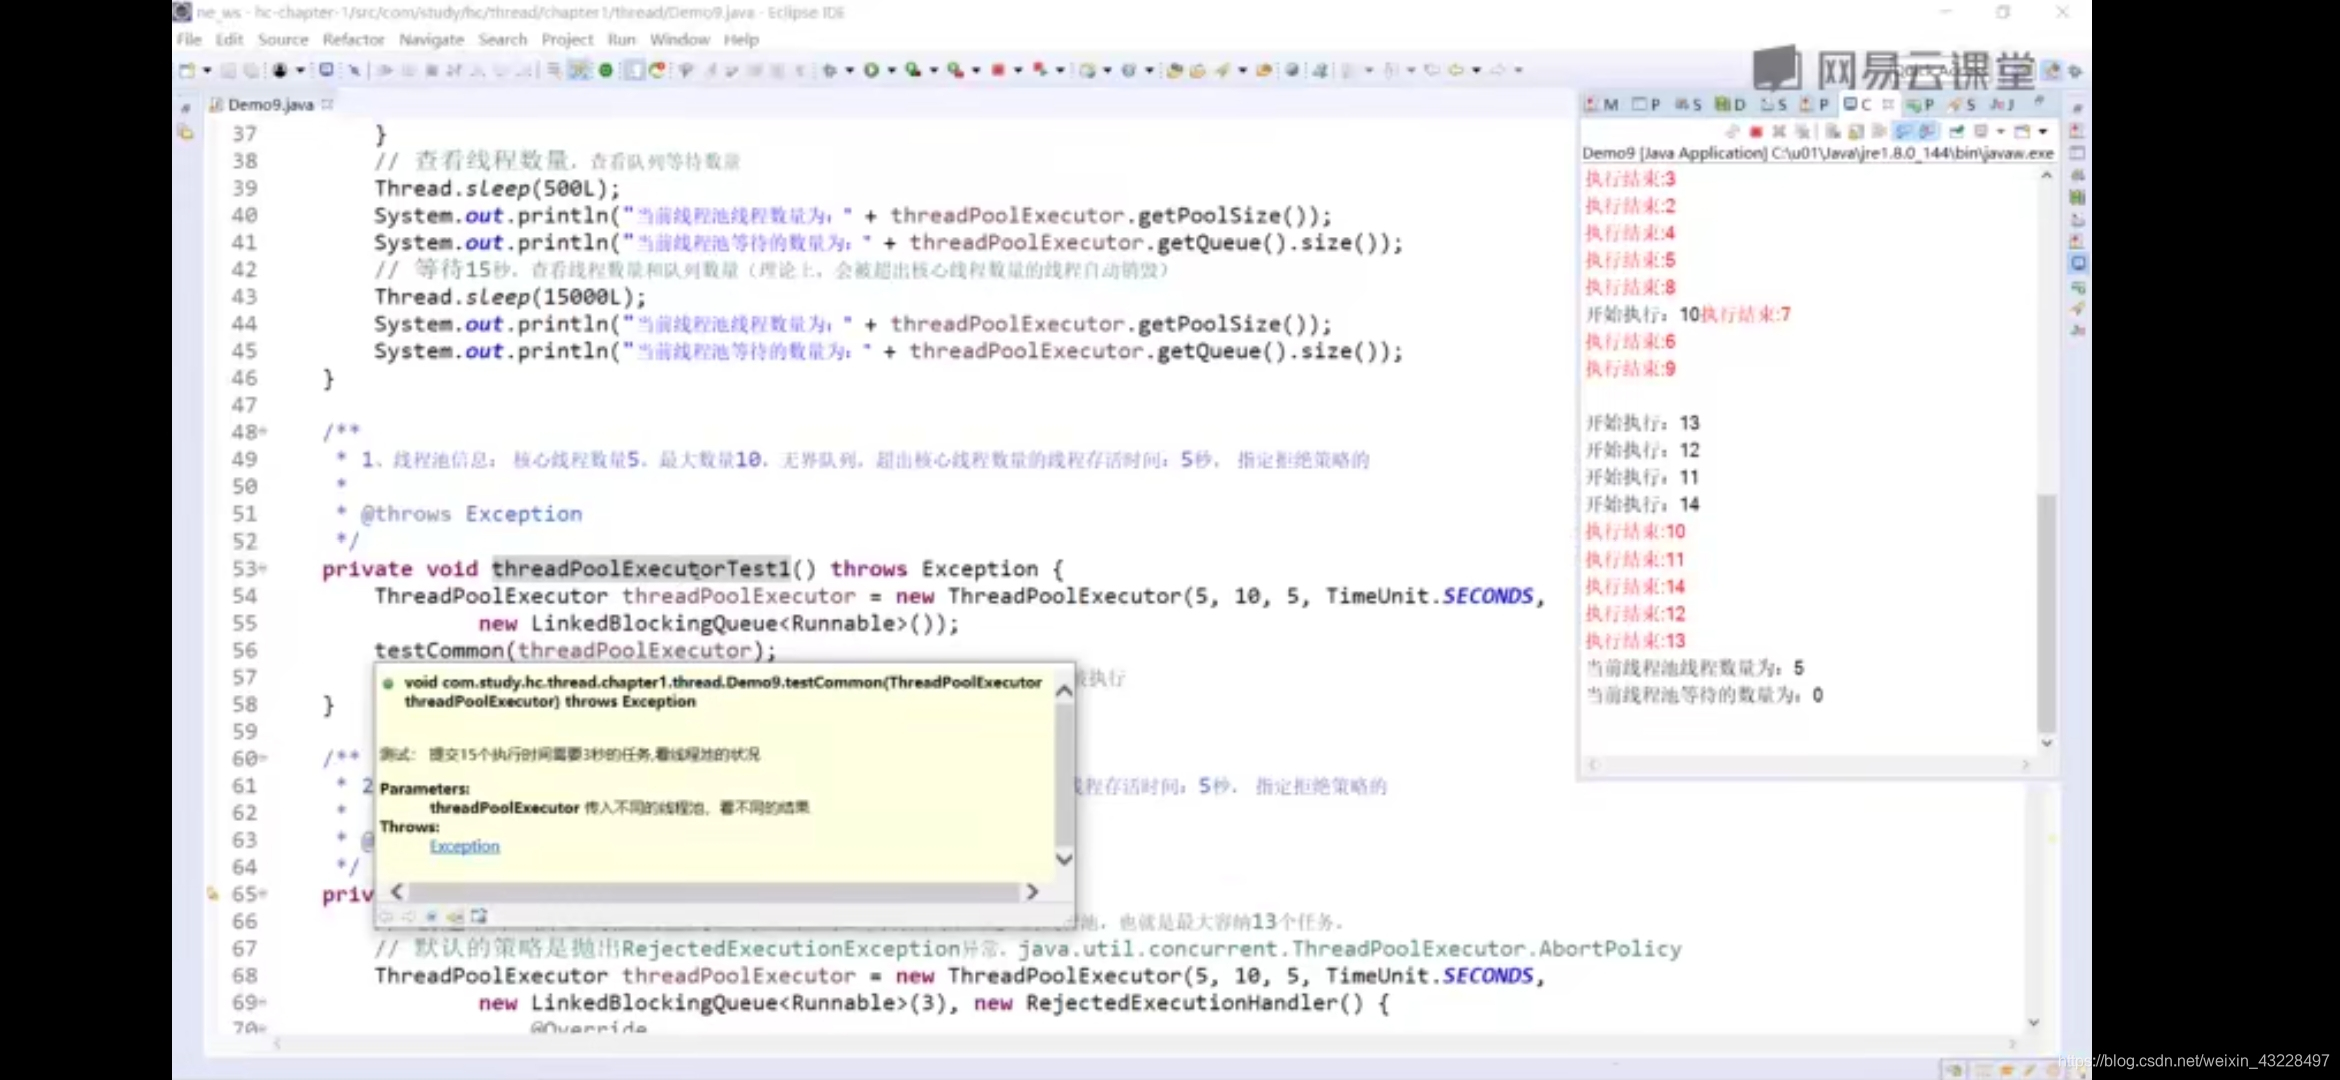The height and width of the screenshot is (1080, 2340).
Task: Open the Refactor menu
Action: click(x=353, y=39)
